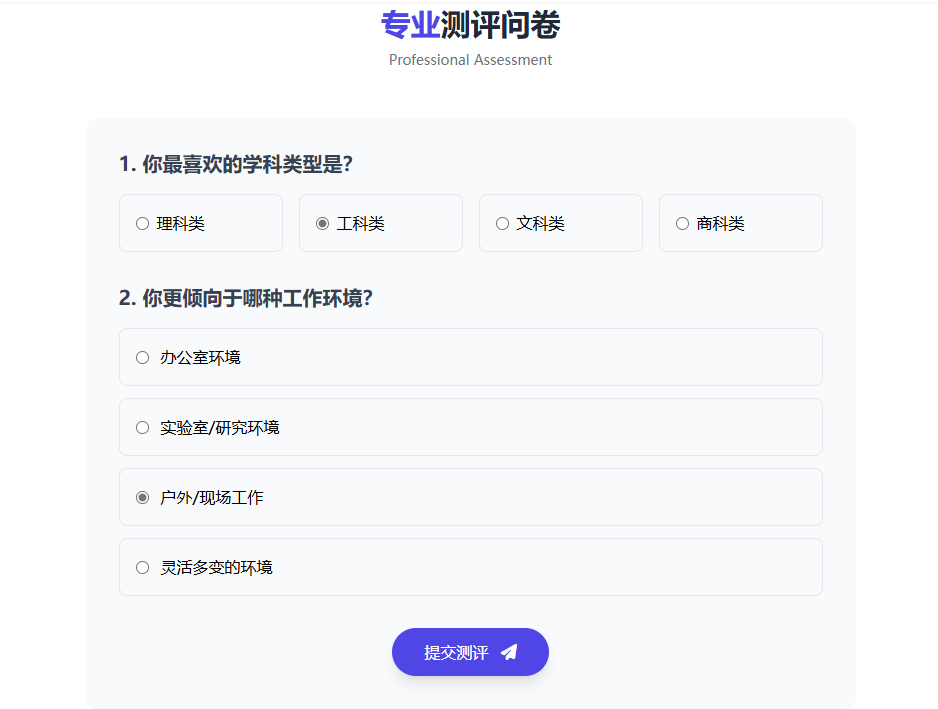Click the paper plane icon on submit button
938x709 pixels.
510,651
